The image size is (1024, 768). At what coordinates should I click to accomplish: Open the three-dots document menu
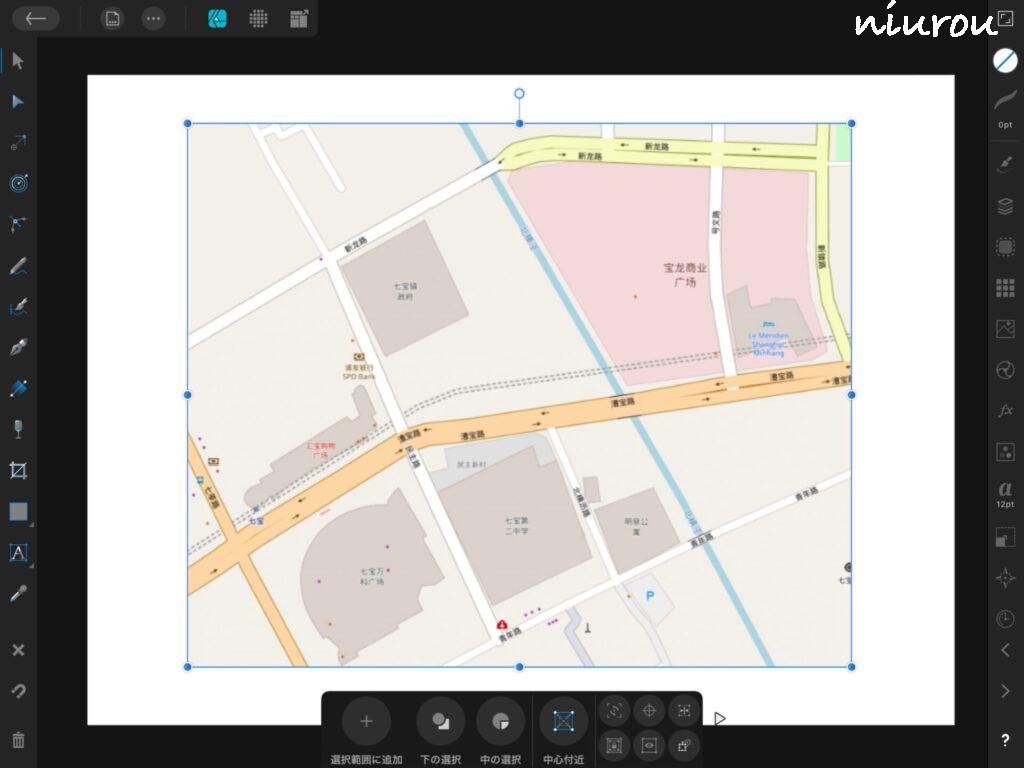(x=152, y=19)
